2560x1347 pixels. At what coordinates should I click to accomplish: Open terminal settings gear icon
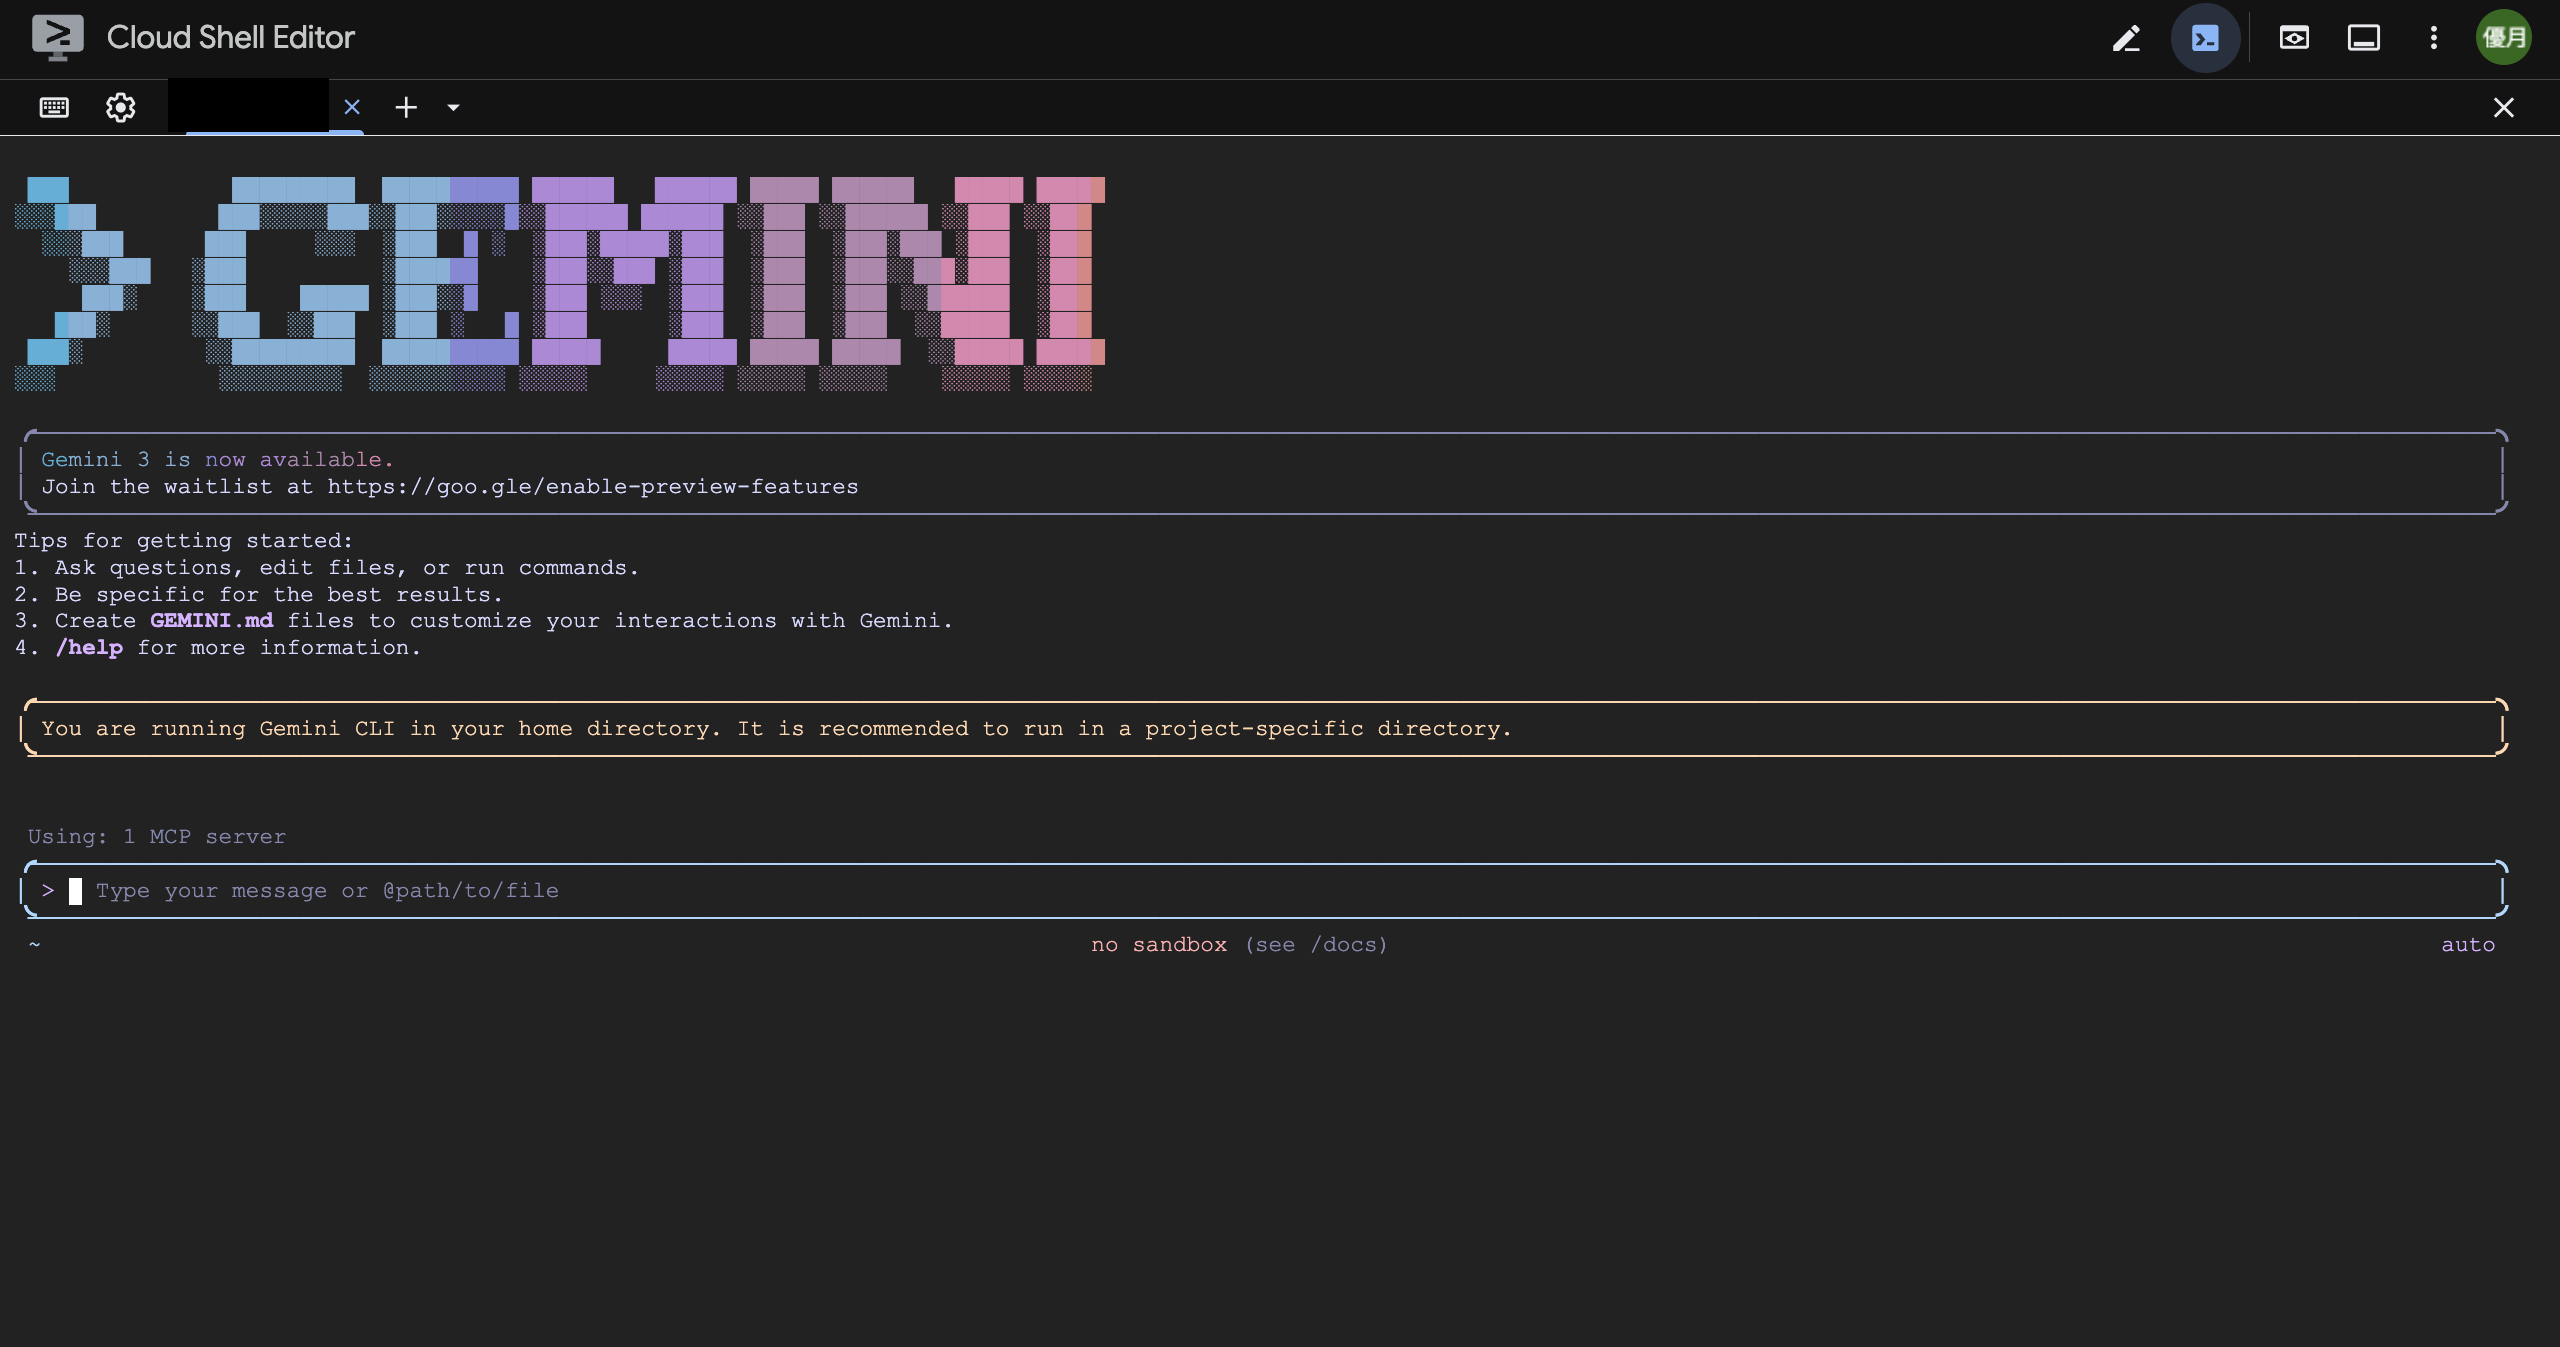point(121,107)
